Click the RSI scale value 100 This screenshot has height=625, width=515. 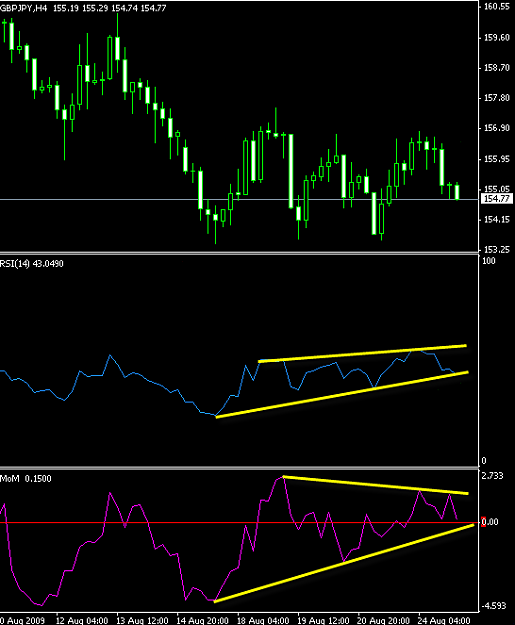click(x=489, y=261)
